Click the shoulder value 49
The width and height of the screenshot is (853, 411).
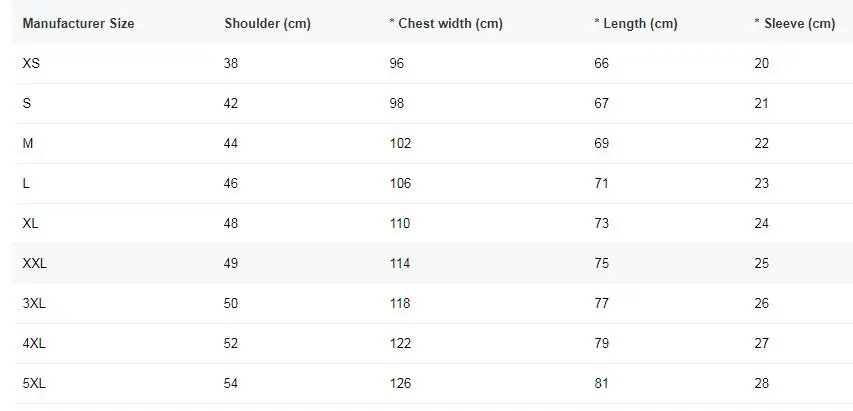[x=231, y=263]
